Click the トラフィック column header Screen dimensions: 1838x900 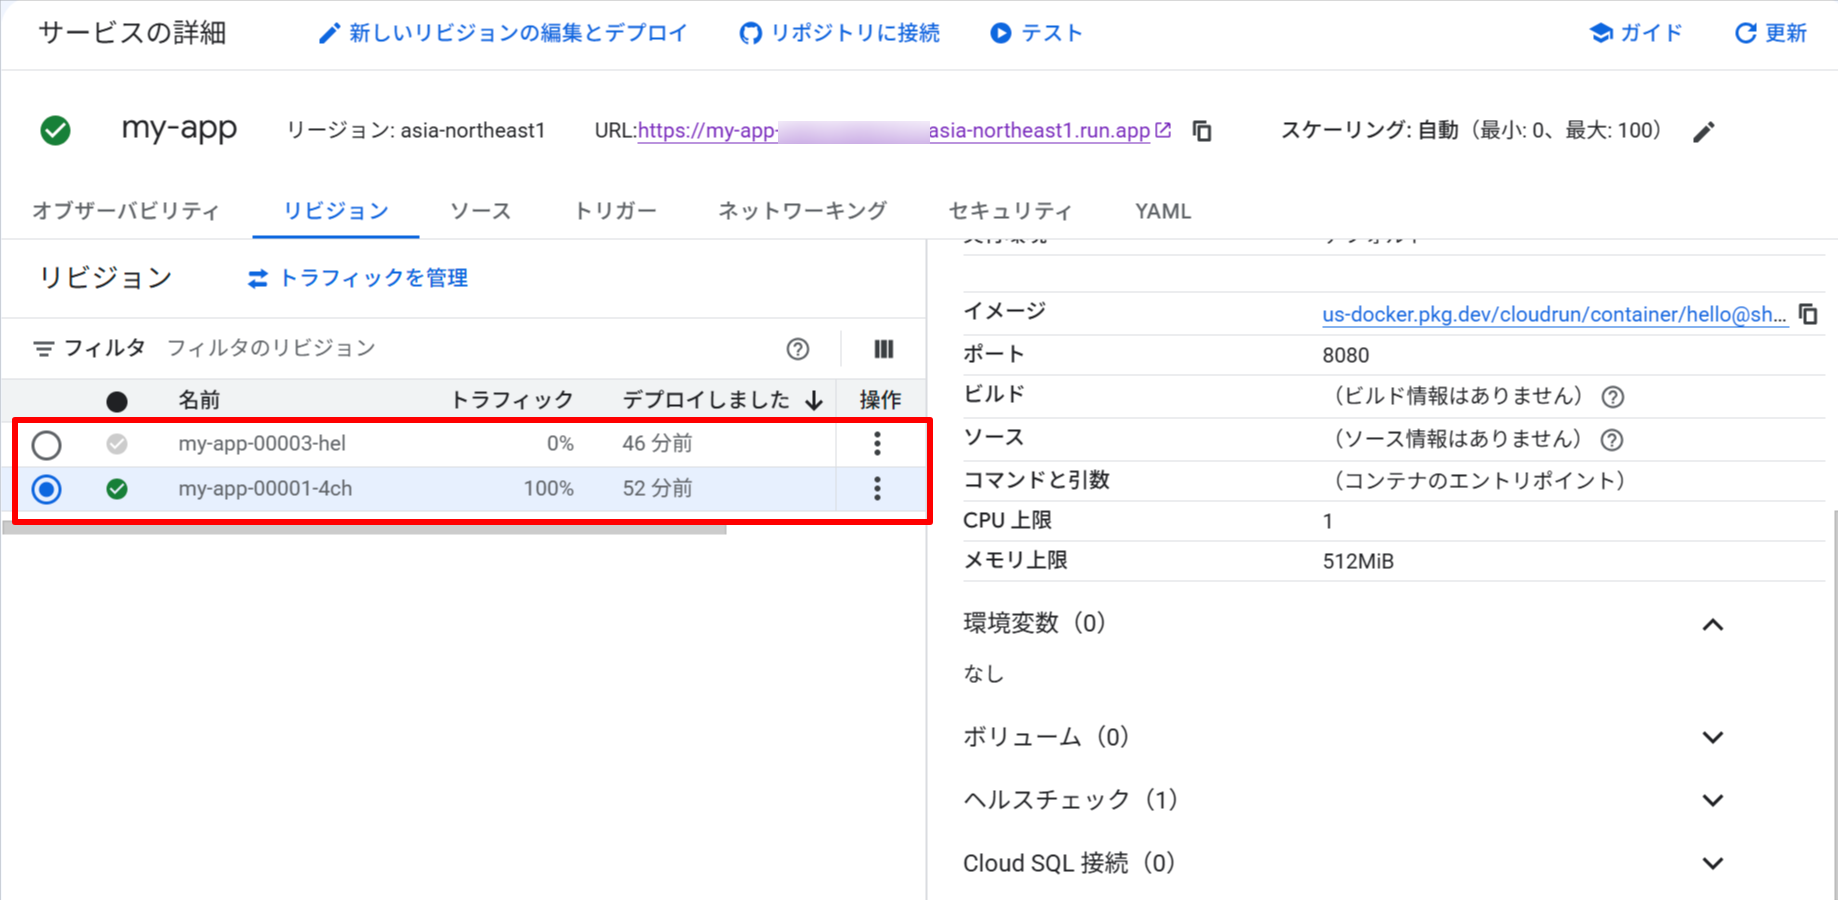click(512, 401)
